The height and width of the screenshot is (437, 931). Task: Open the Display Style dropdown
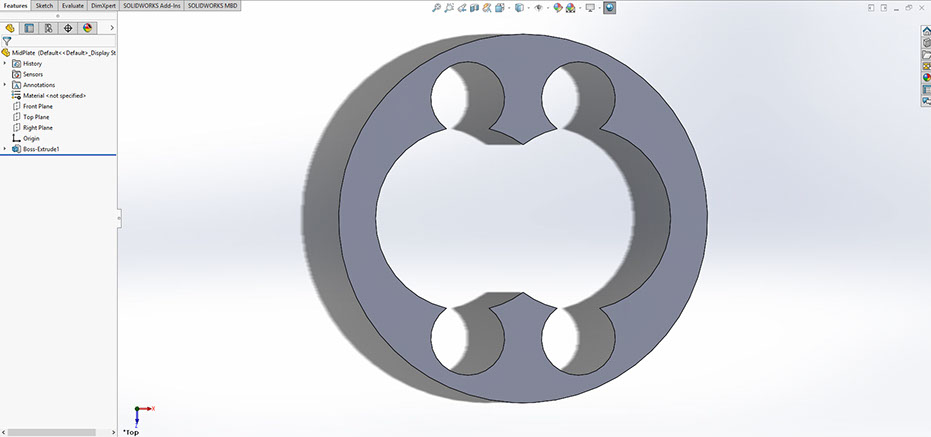pyautogui.click(x=519, y=7)
